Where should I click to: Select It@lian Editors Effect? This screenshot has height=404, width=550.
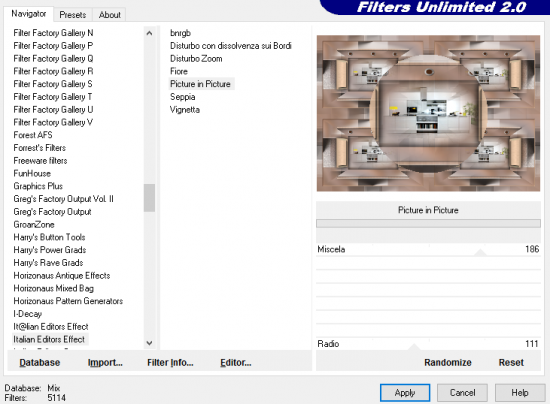tap(51, 326)
